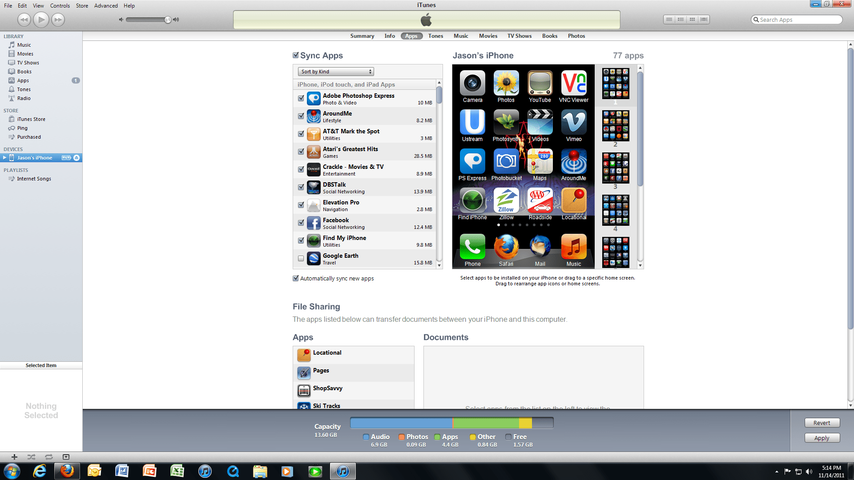Select the Maps app icon
Viewport: 854px width, 480px height.
pos(540,161)
